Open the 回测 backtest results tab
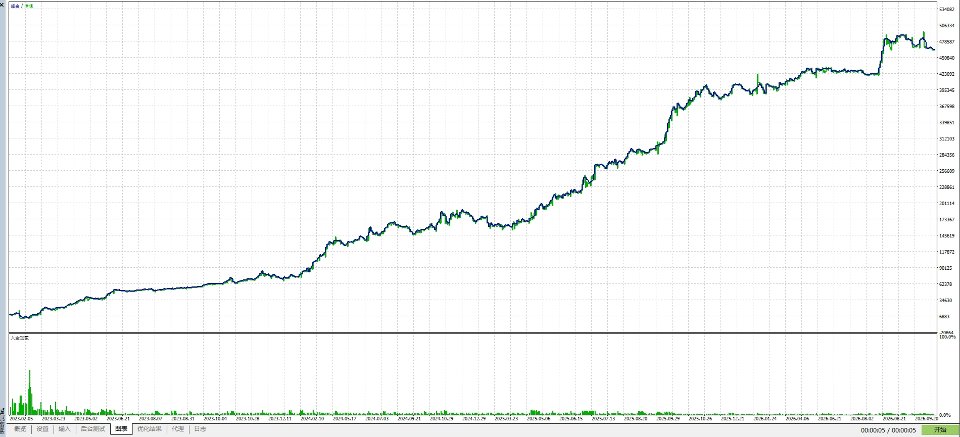The image size is (960, 437). (93, 429)
